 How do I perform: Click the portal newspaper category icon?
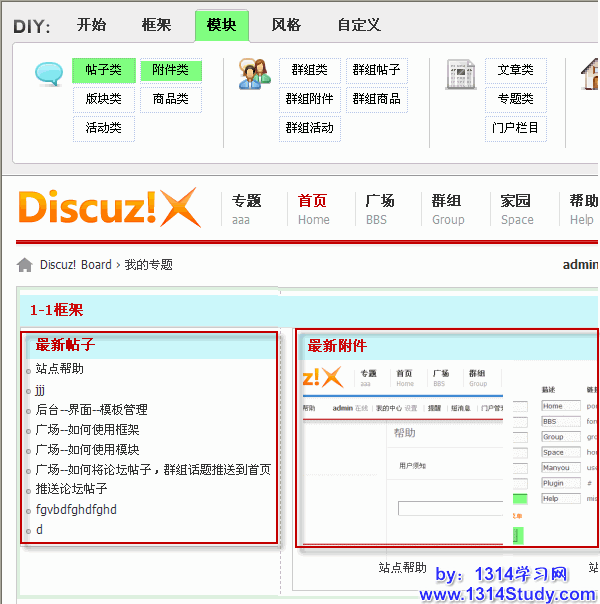460,73
